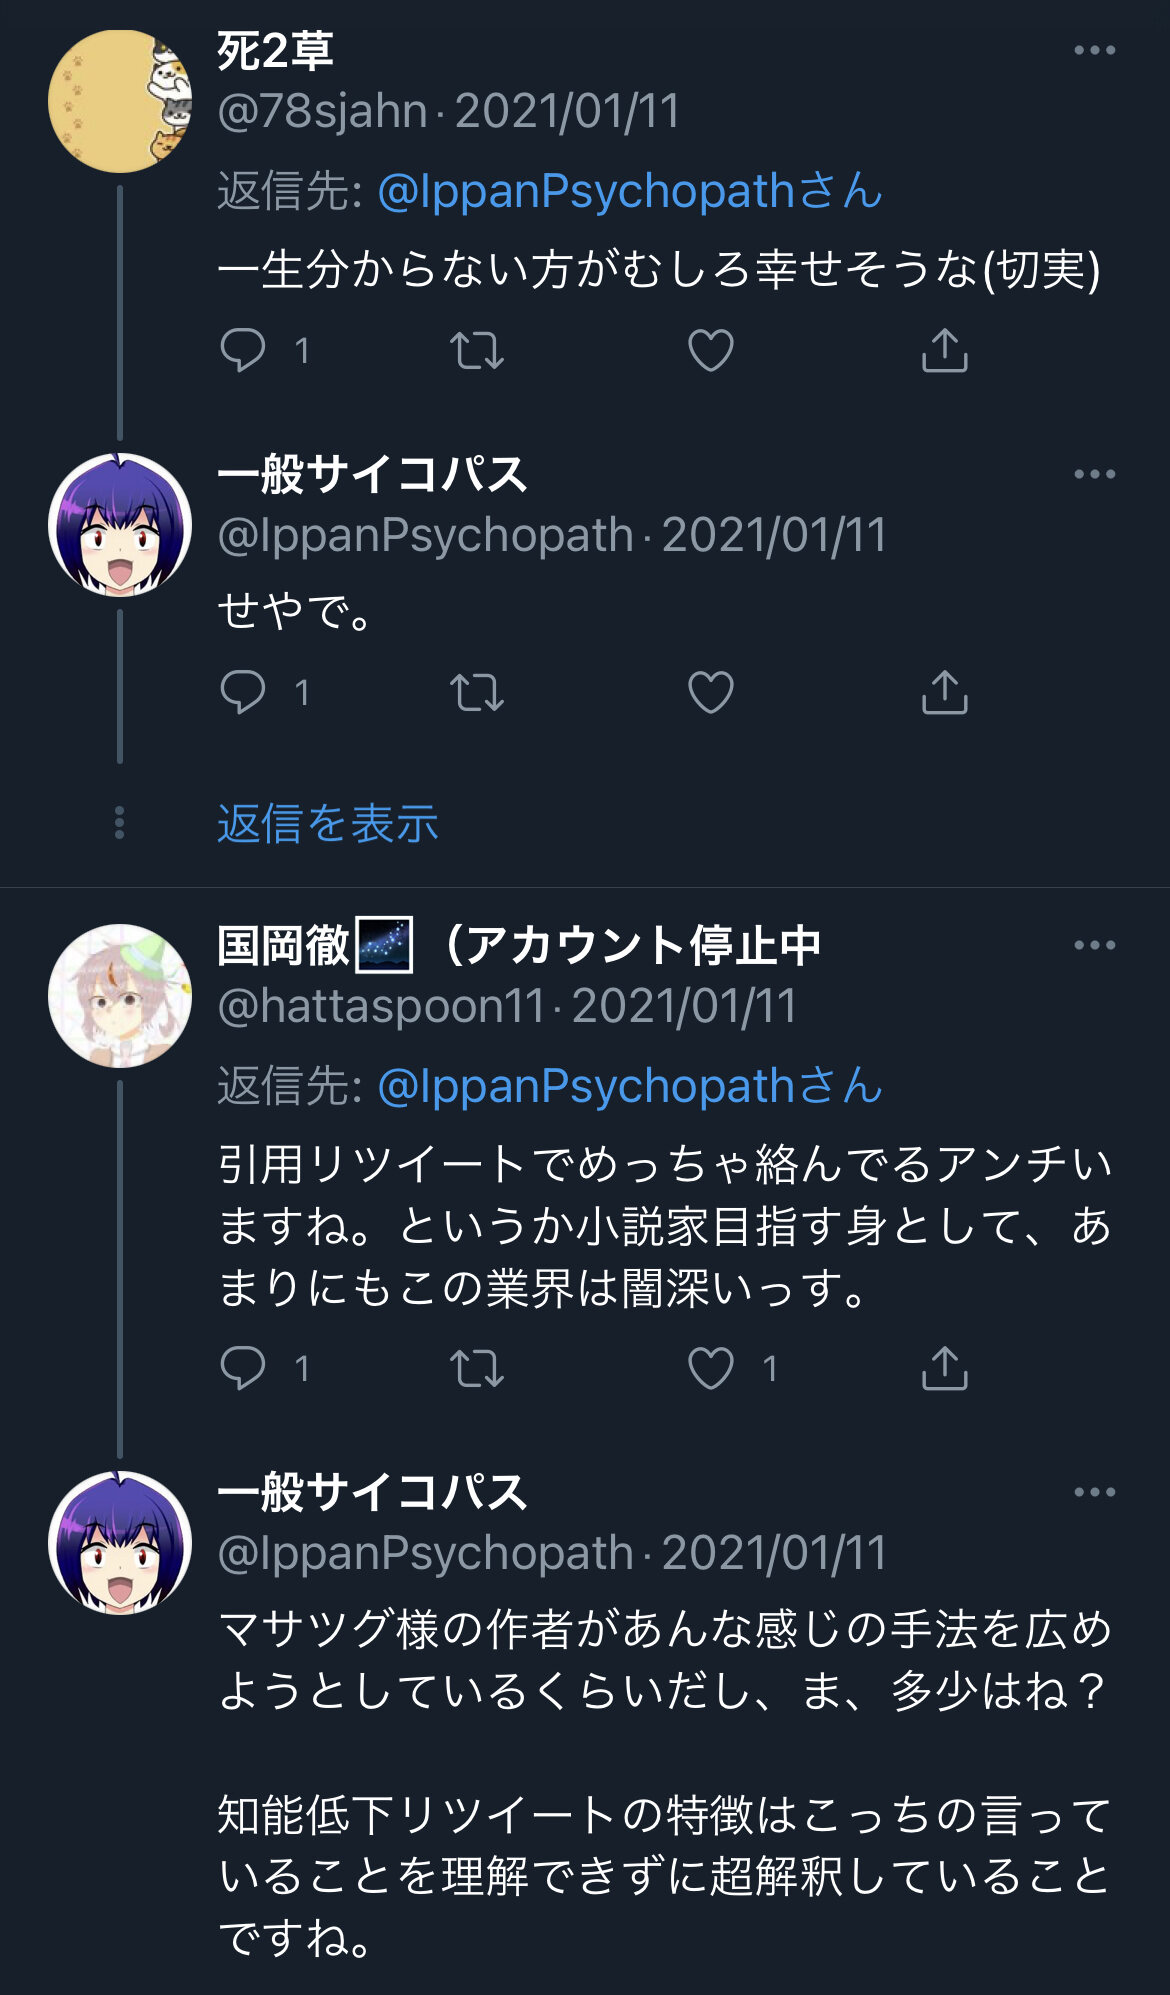
Task: Share the 国岡徹 tweet
Action: click(945, 1368)
